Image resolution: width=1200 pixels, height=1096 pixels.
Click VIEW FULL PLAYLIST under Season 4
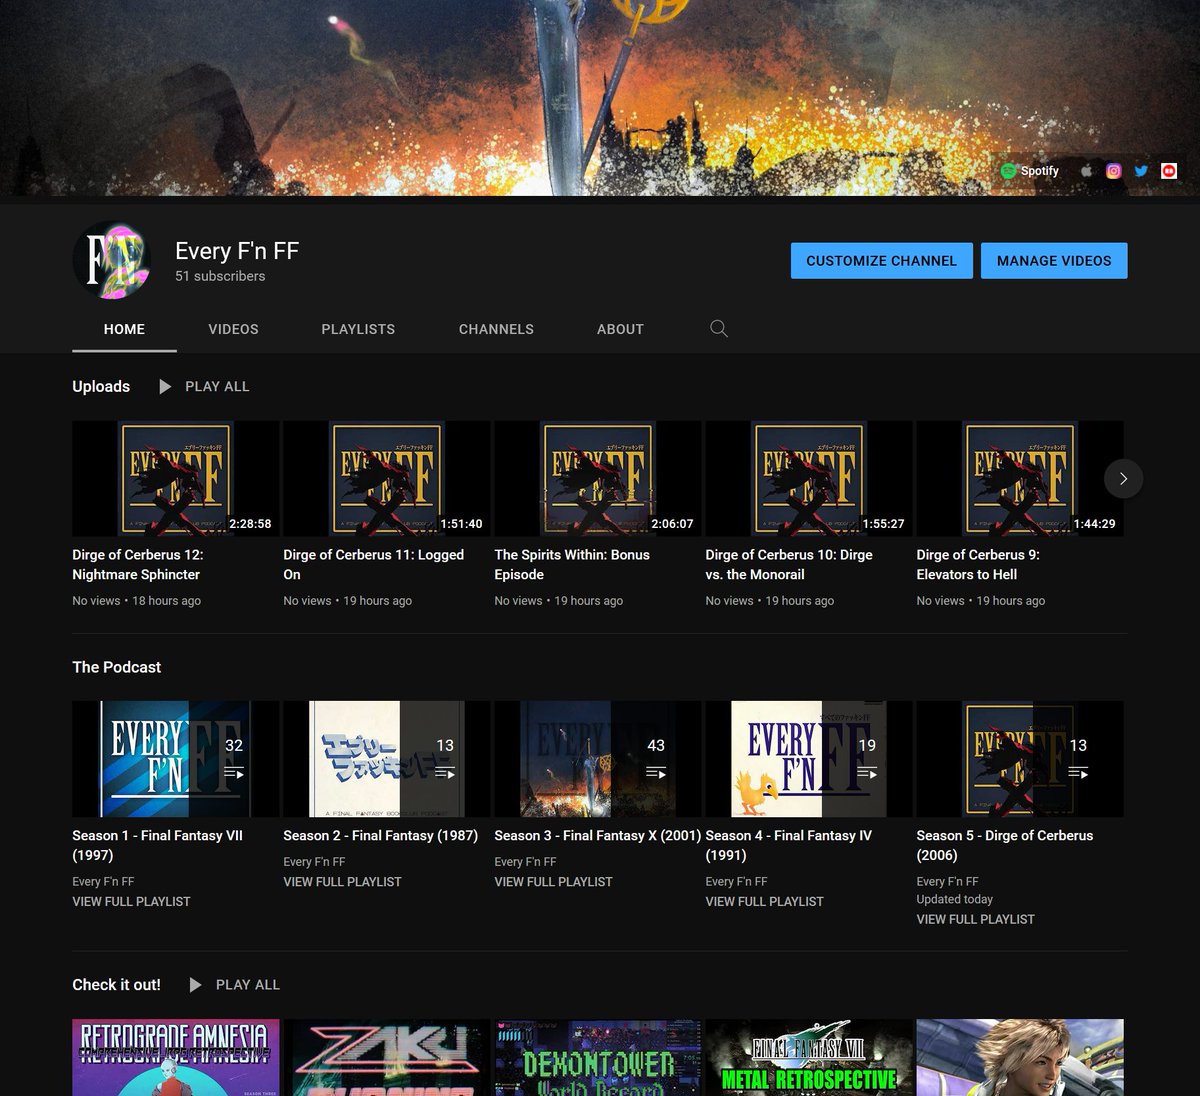click(x=764, y=901)
